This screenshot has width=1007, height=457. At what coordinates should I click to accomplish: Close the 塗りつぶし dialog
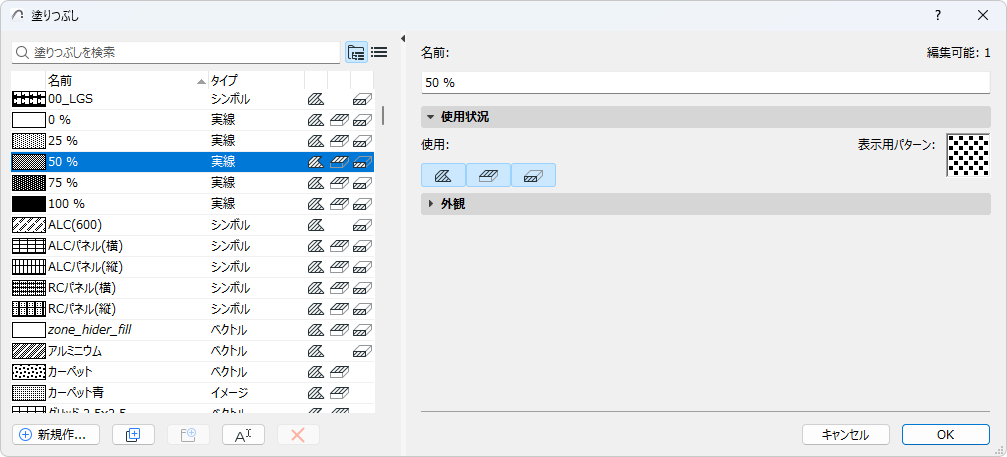[x=983, y=15]
